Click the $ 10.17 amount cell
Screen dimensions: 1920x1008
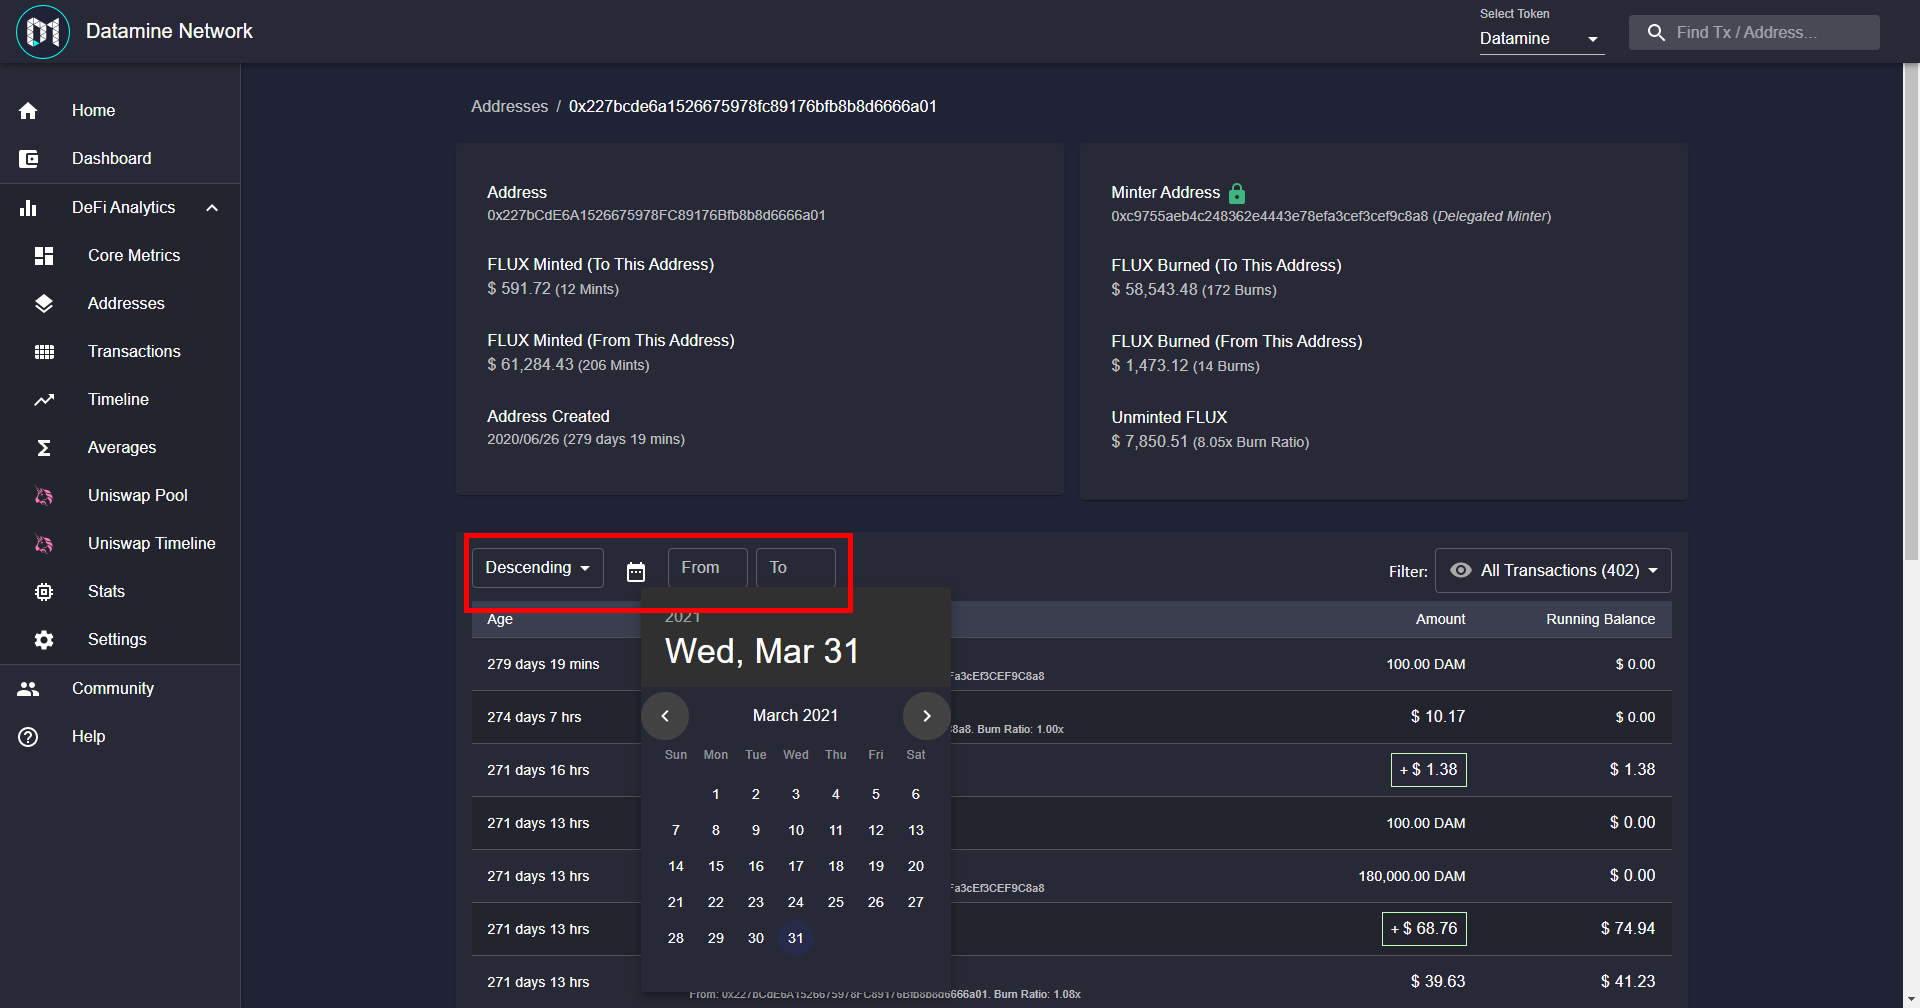1438,717
